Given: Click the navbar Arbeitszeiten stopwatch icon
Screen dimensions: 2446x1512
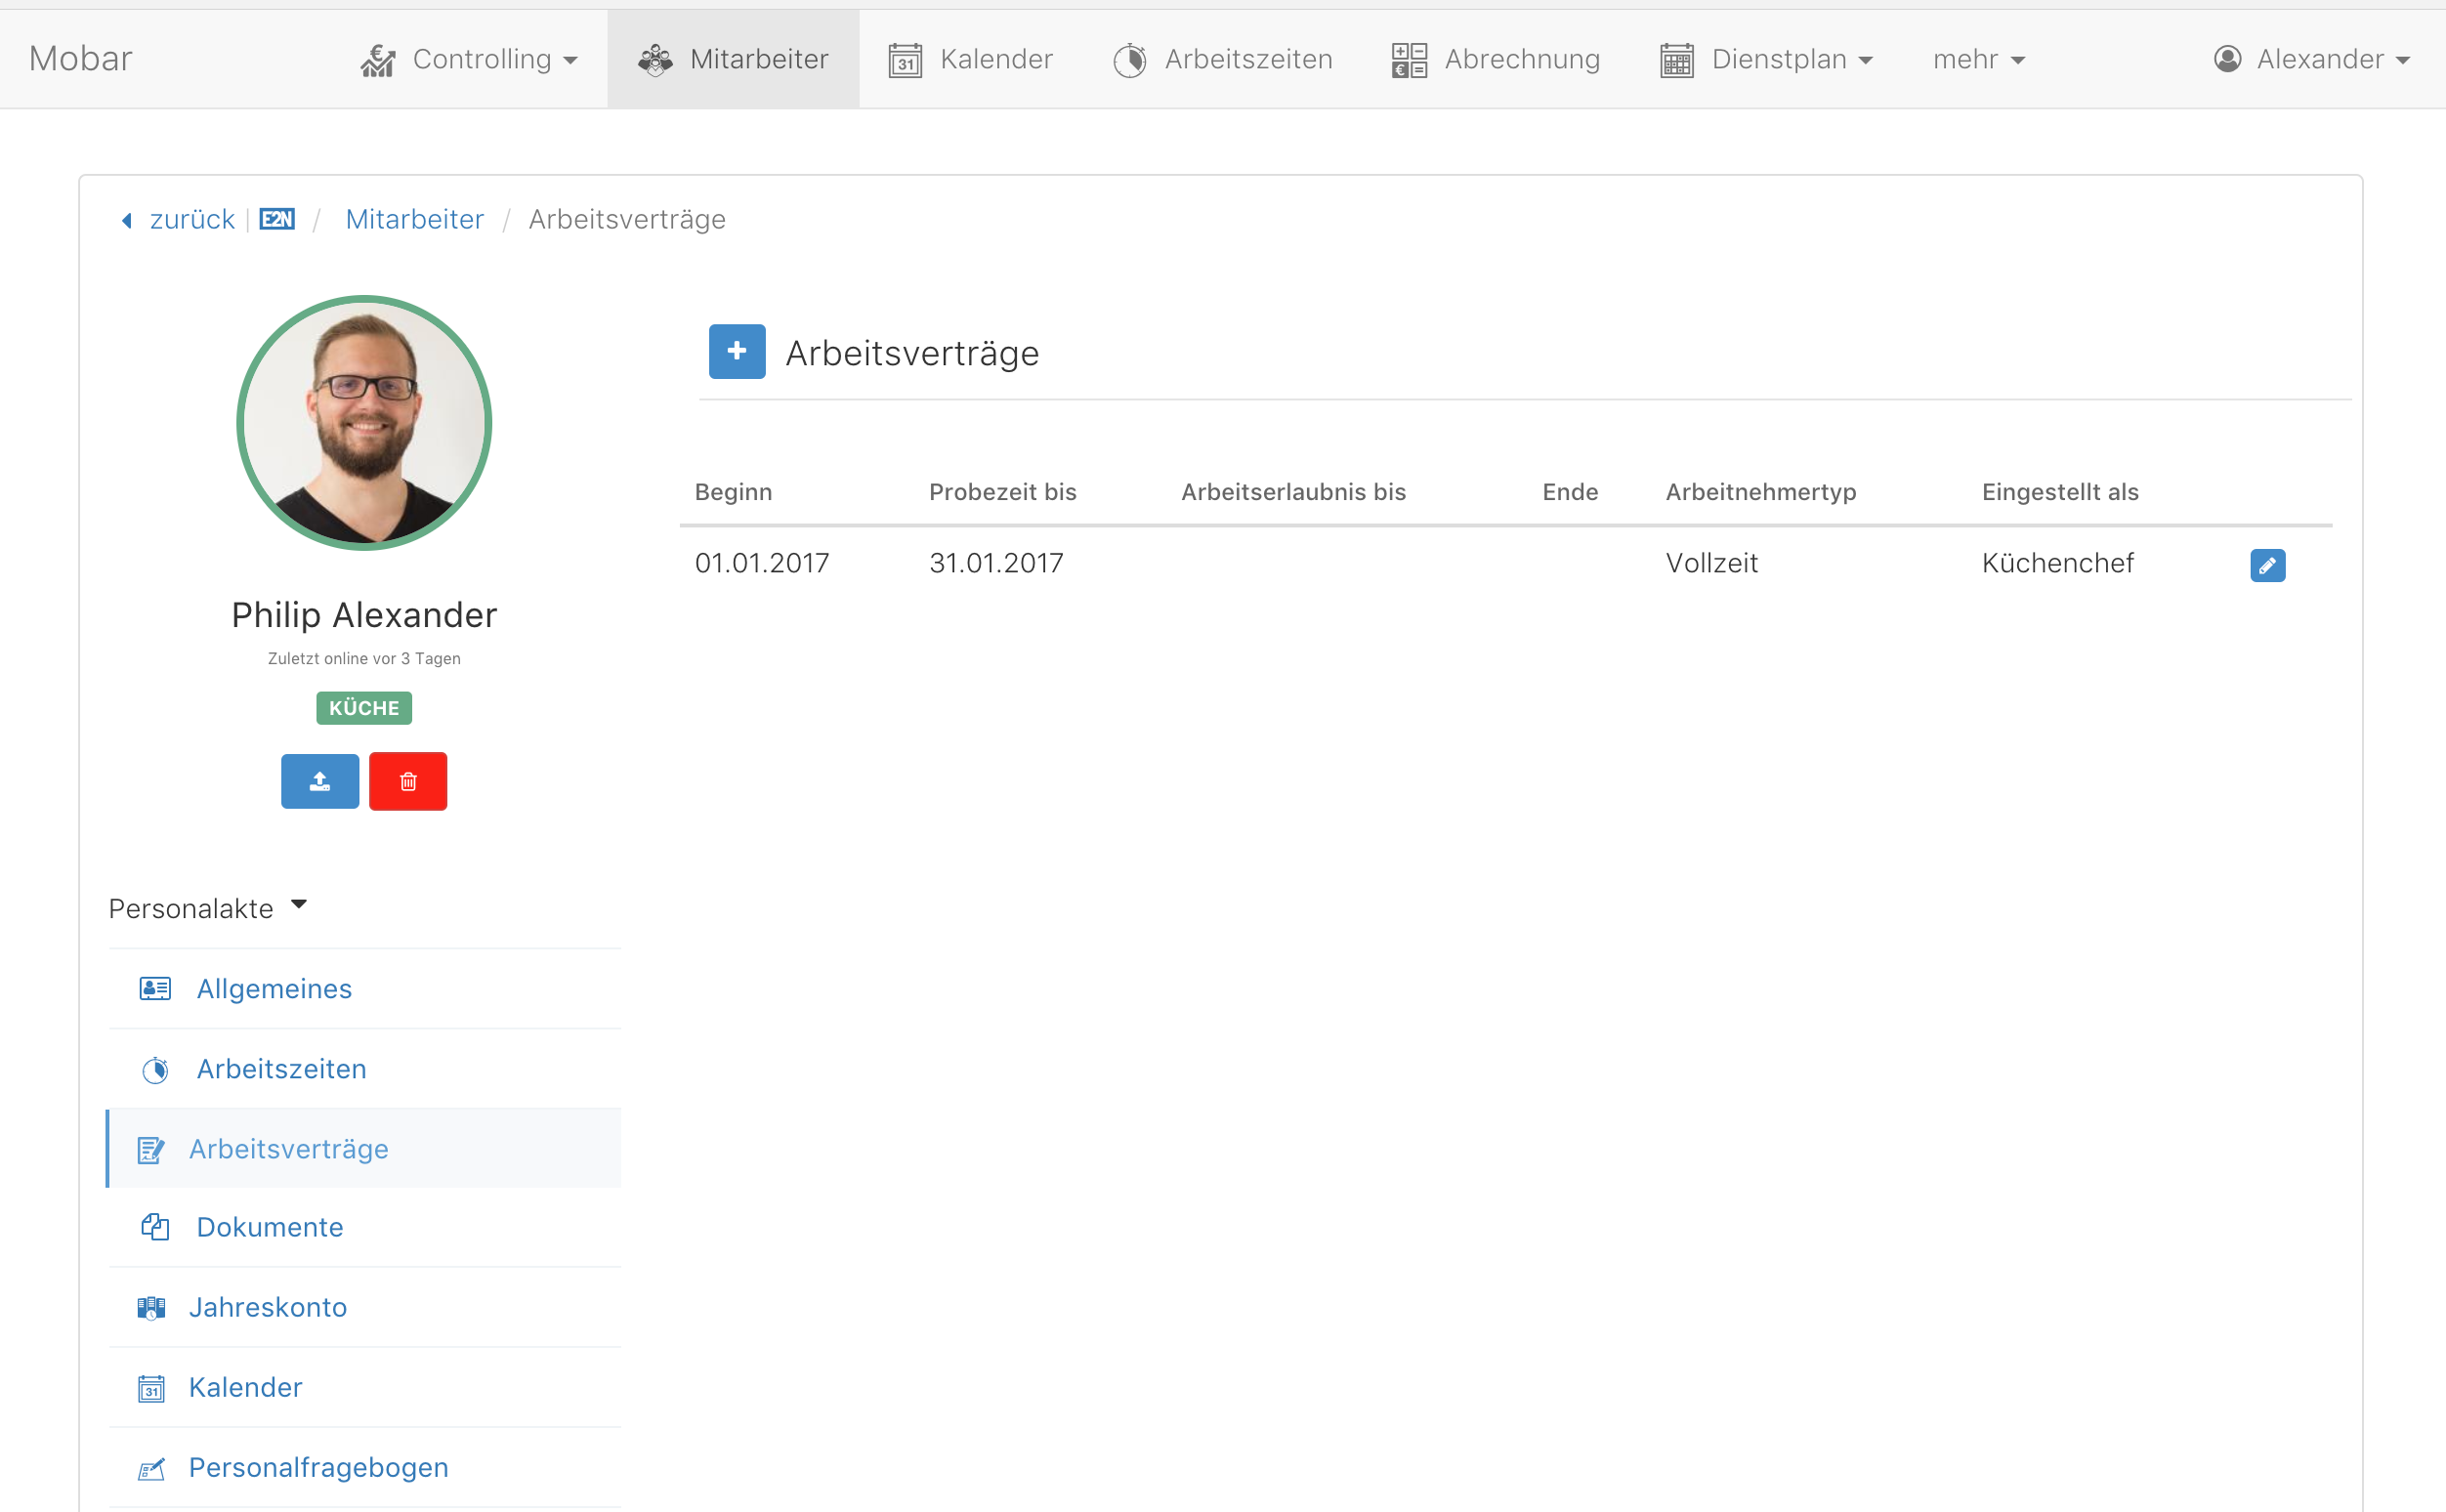Looking at the screenshot, I should point(1130,60).
